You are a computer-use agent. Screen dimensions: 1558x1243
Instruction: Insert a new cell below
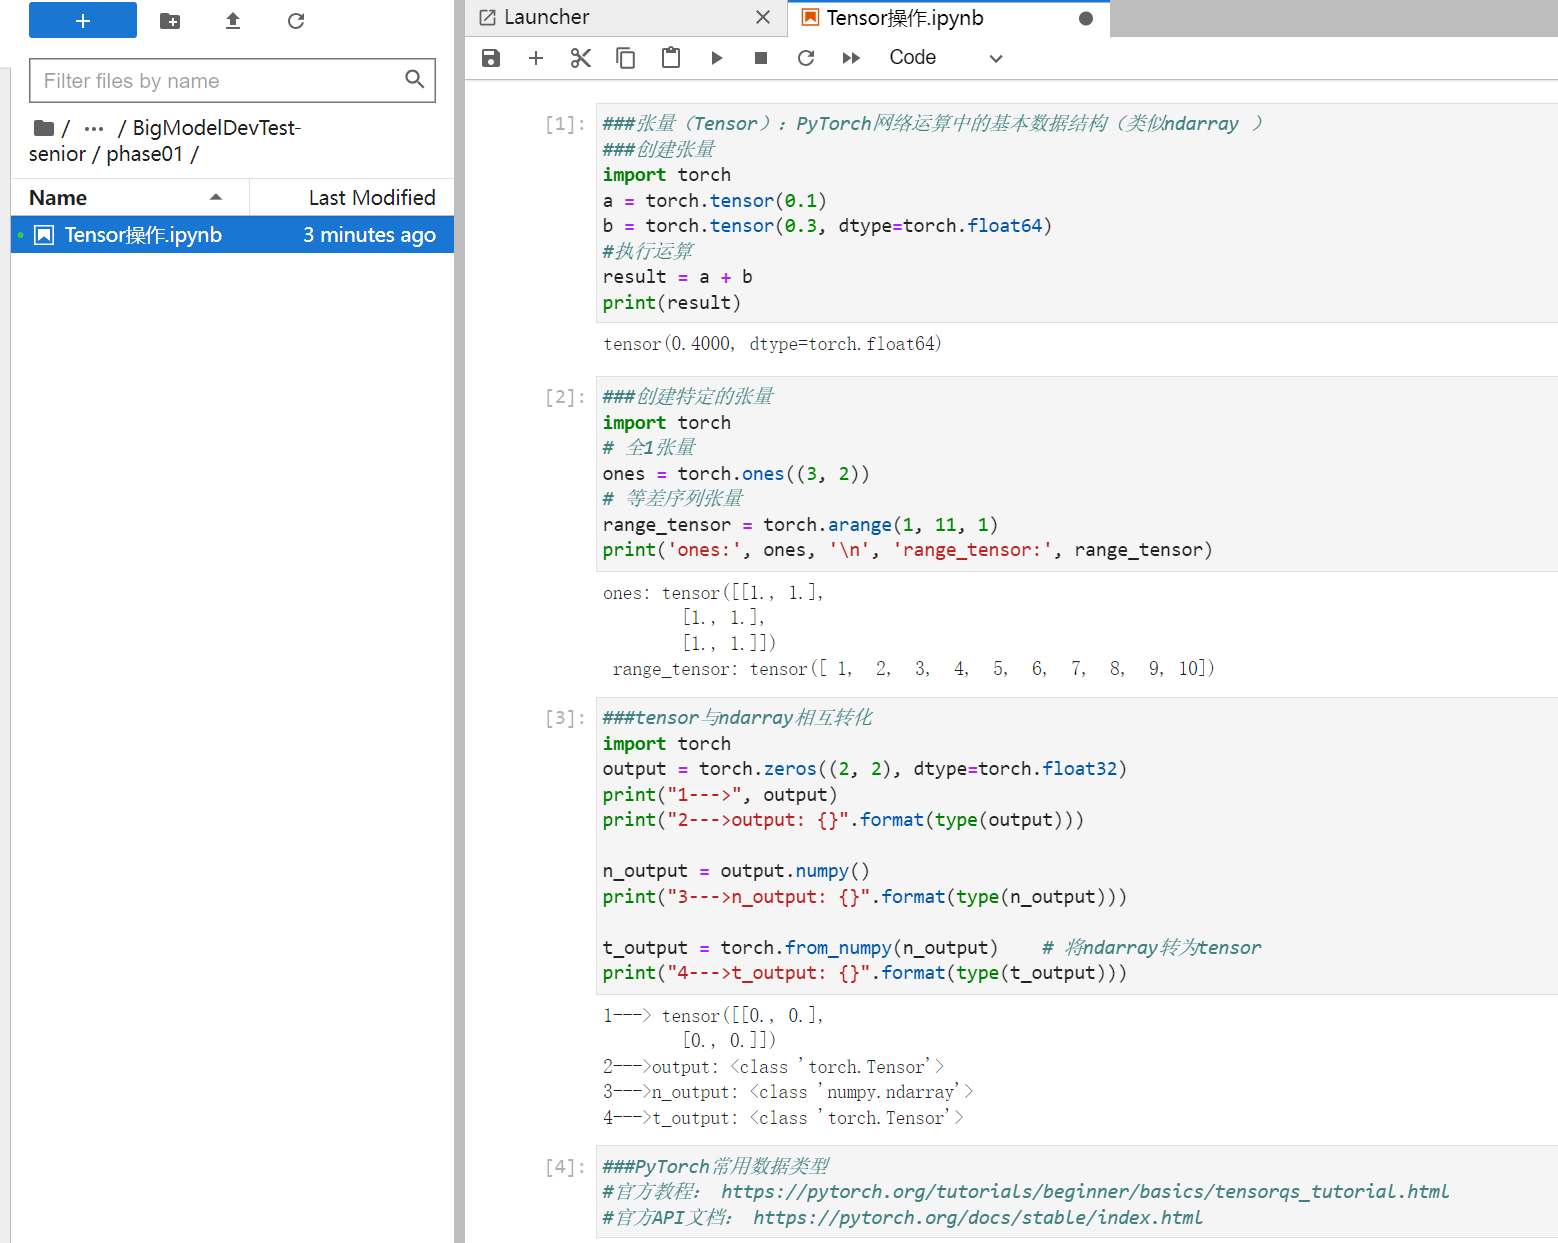coord(536,58)
